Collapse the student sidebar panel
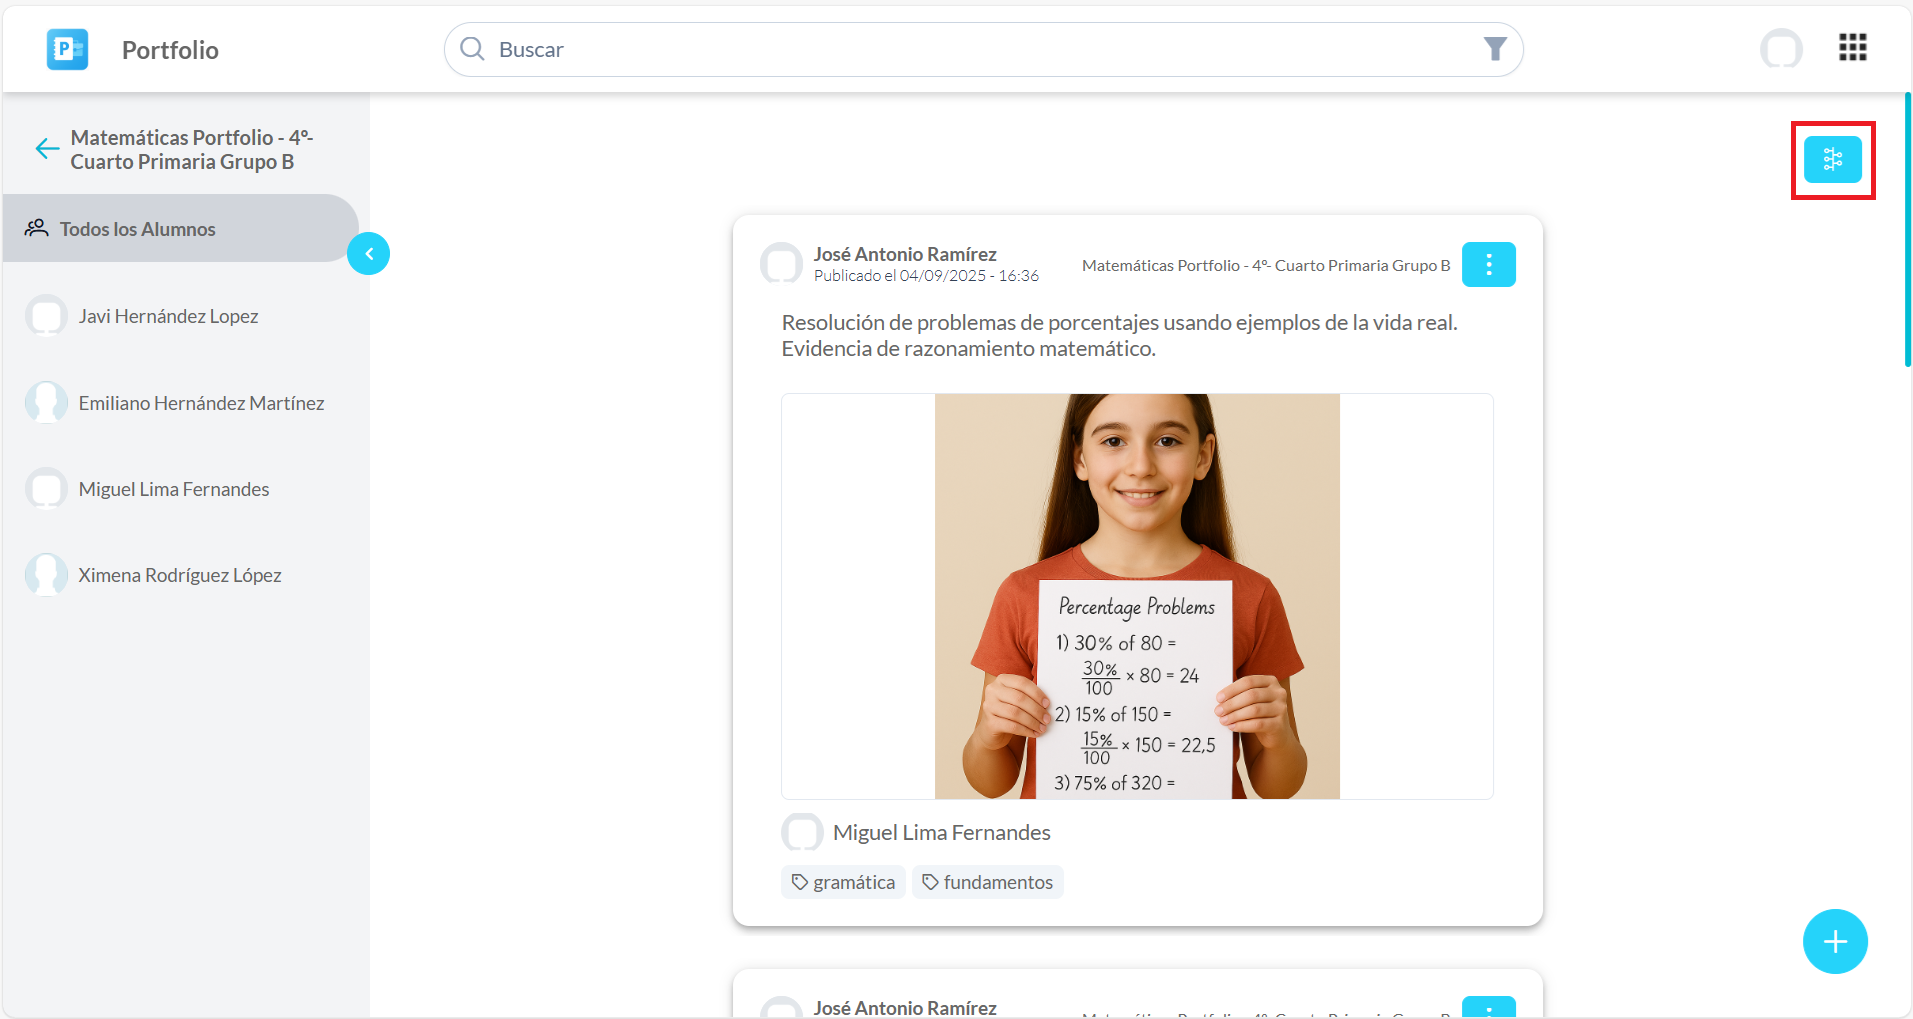 pyautogui.click(x=368, y=254)
